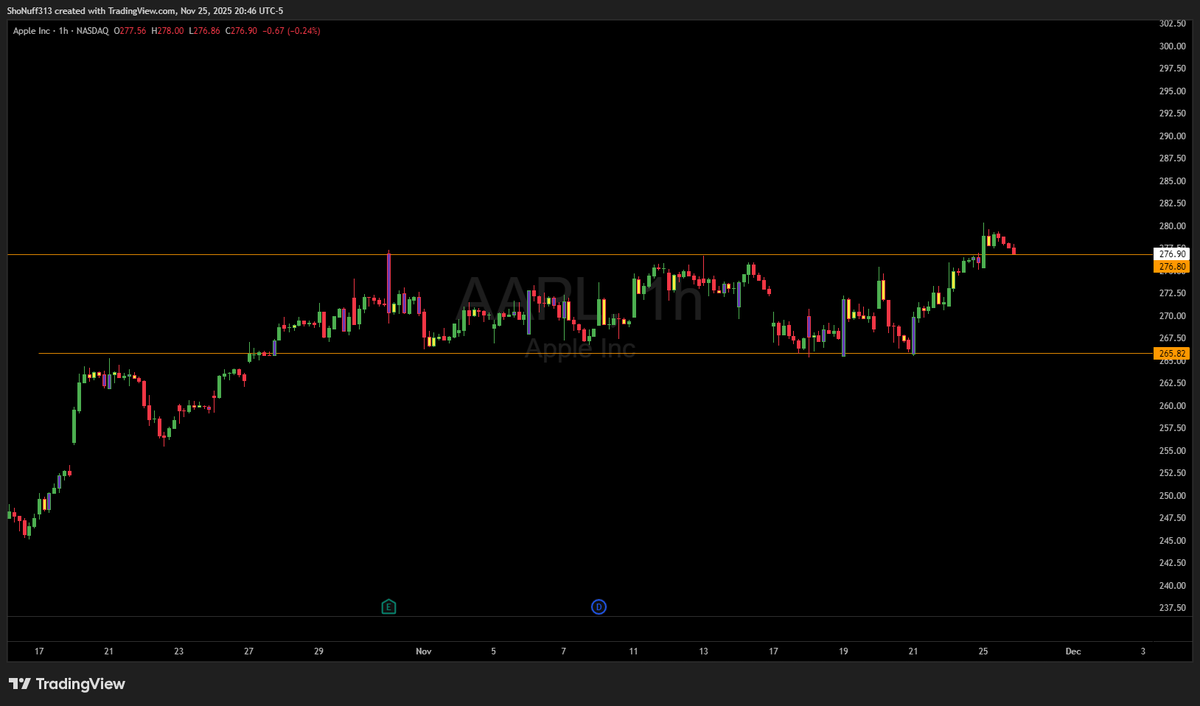1200x706 pixels.
Task: Click the "Dec" label on time axis
Action: tap(1073, 651)
